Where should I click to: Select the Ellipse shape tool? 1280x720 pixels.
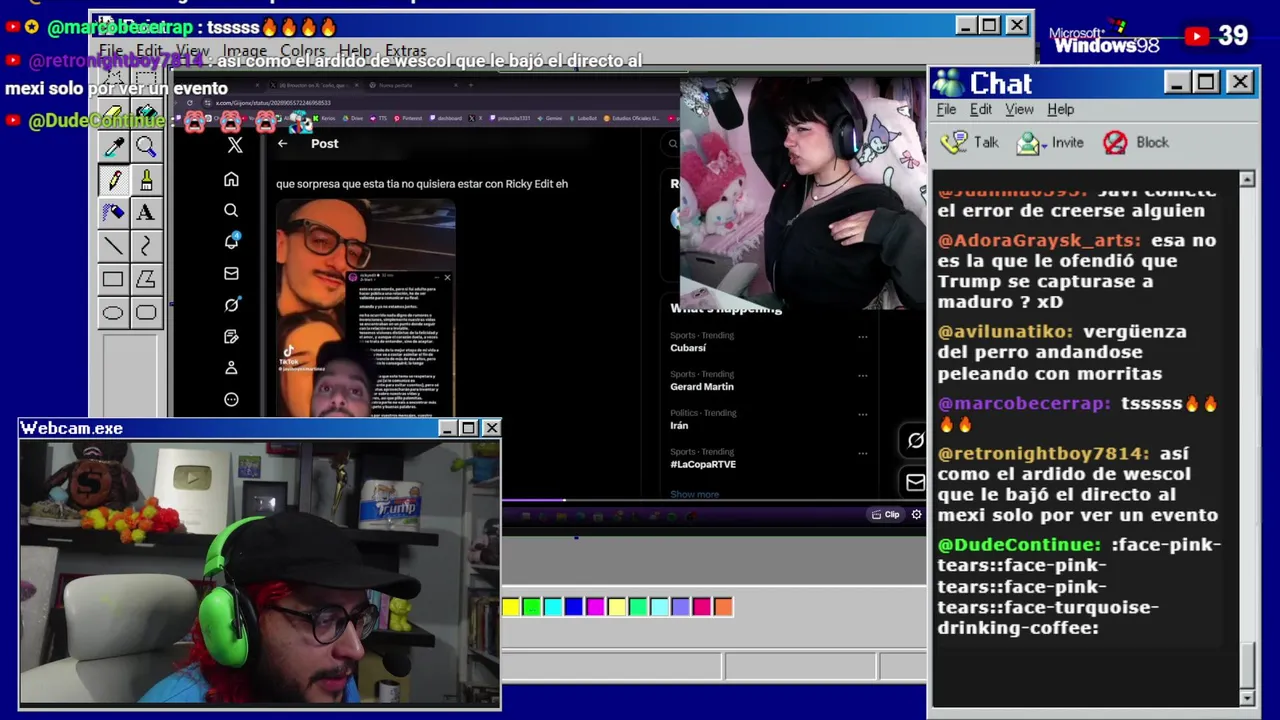point(113,313)
